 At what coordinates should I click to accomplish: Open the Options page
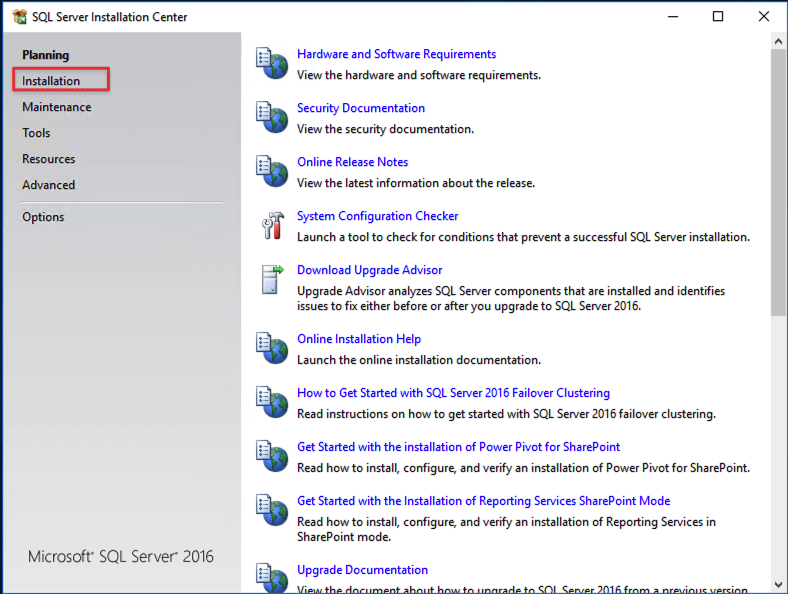pos(43,217)
